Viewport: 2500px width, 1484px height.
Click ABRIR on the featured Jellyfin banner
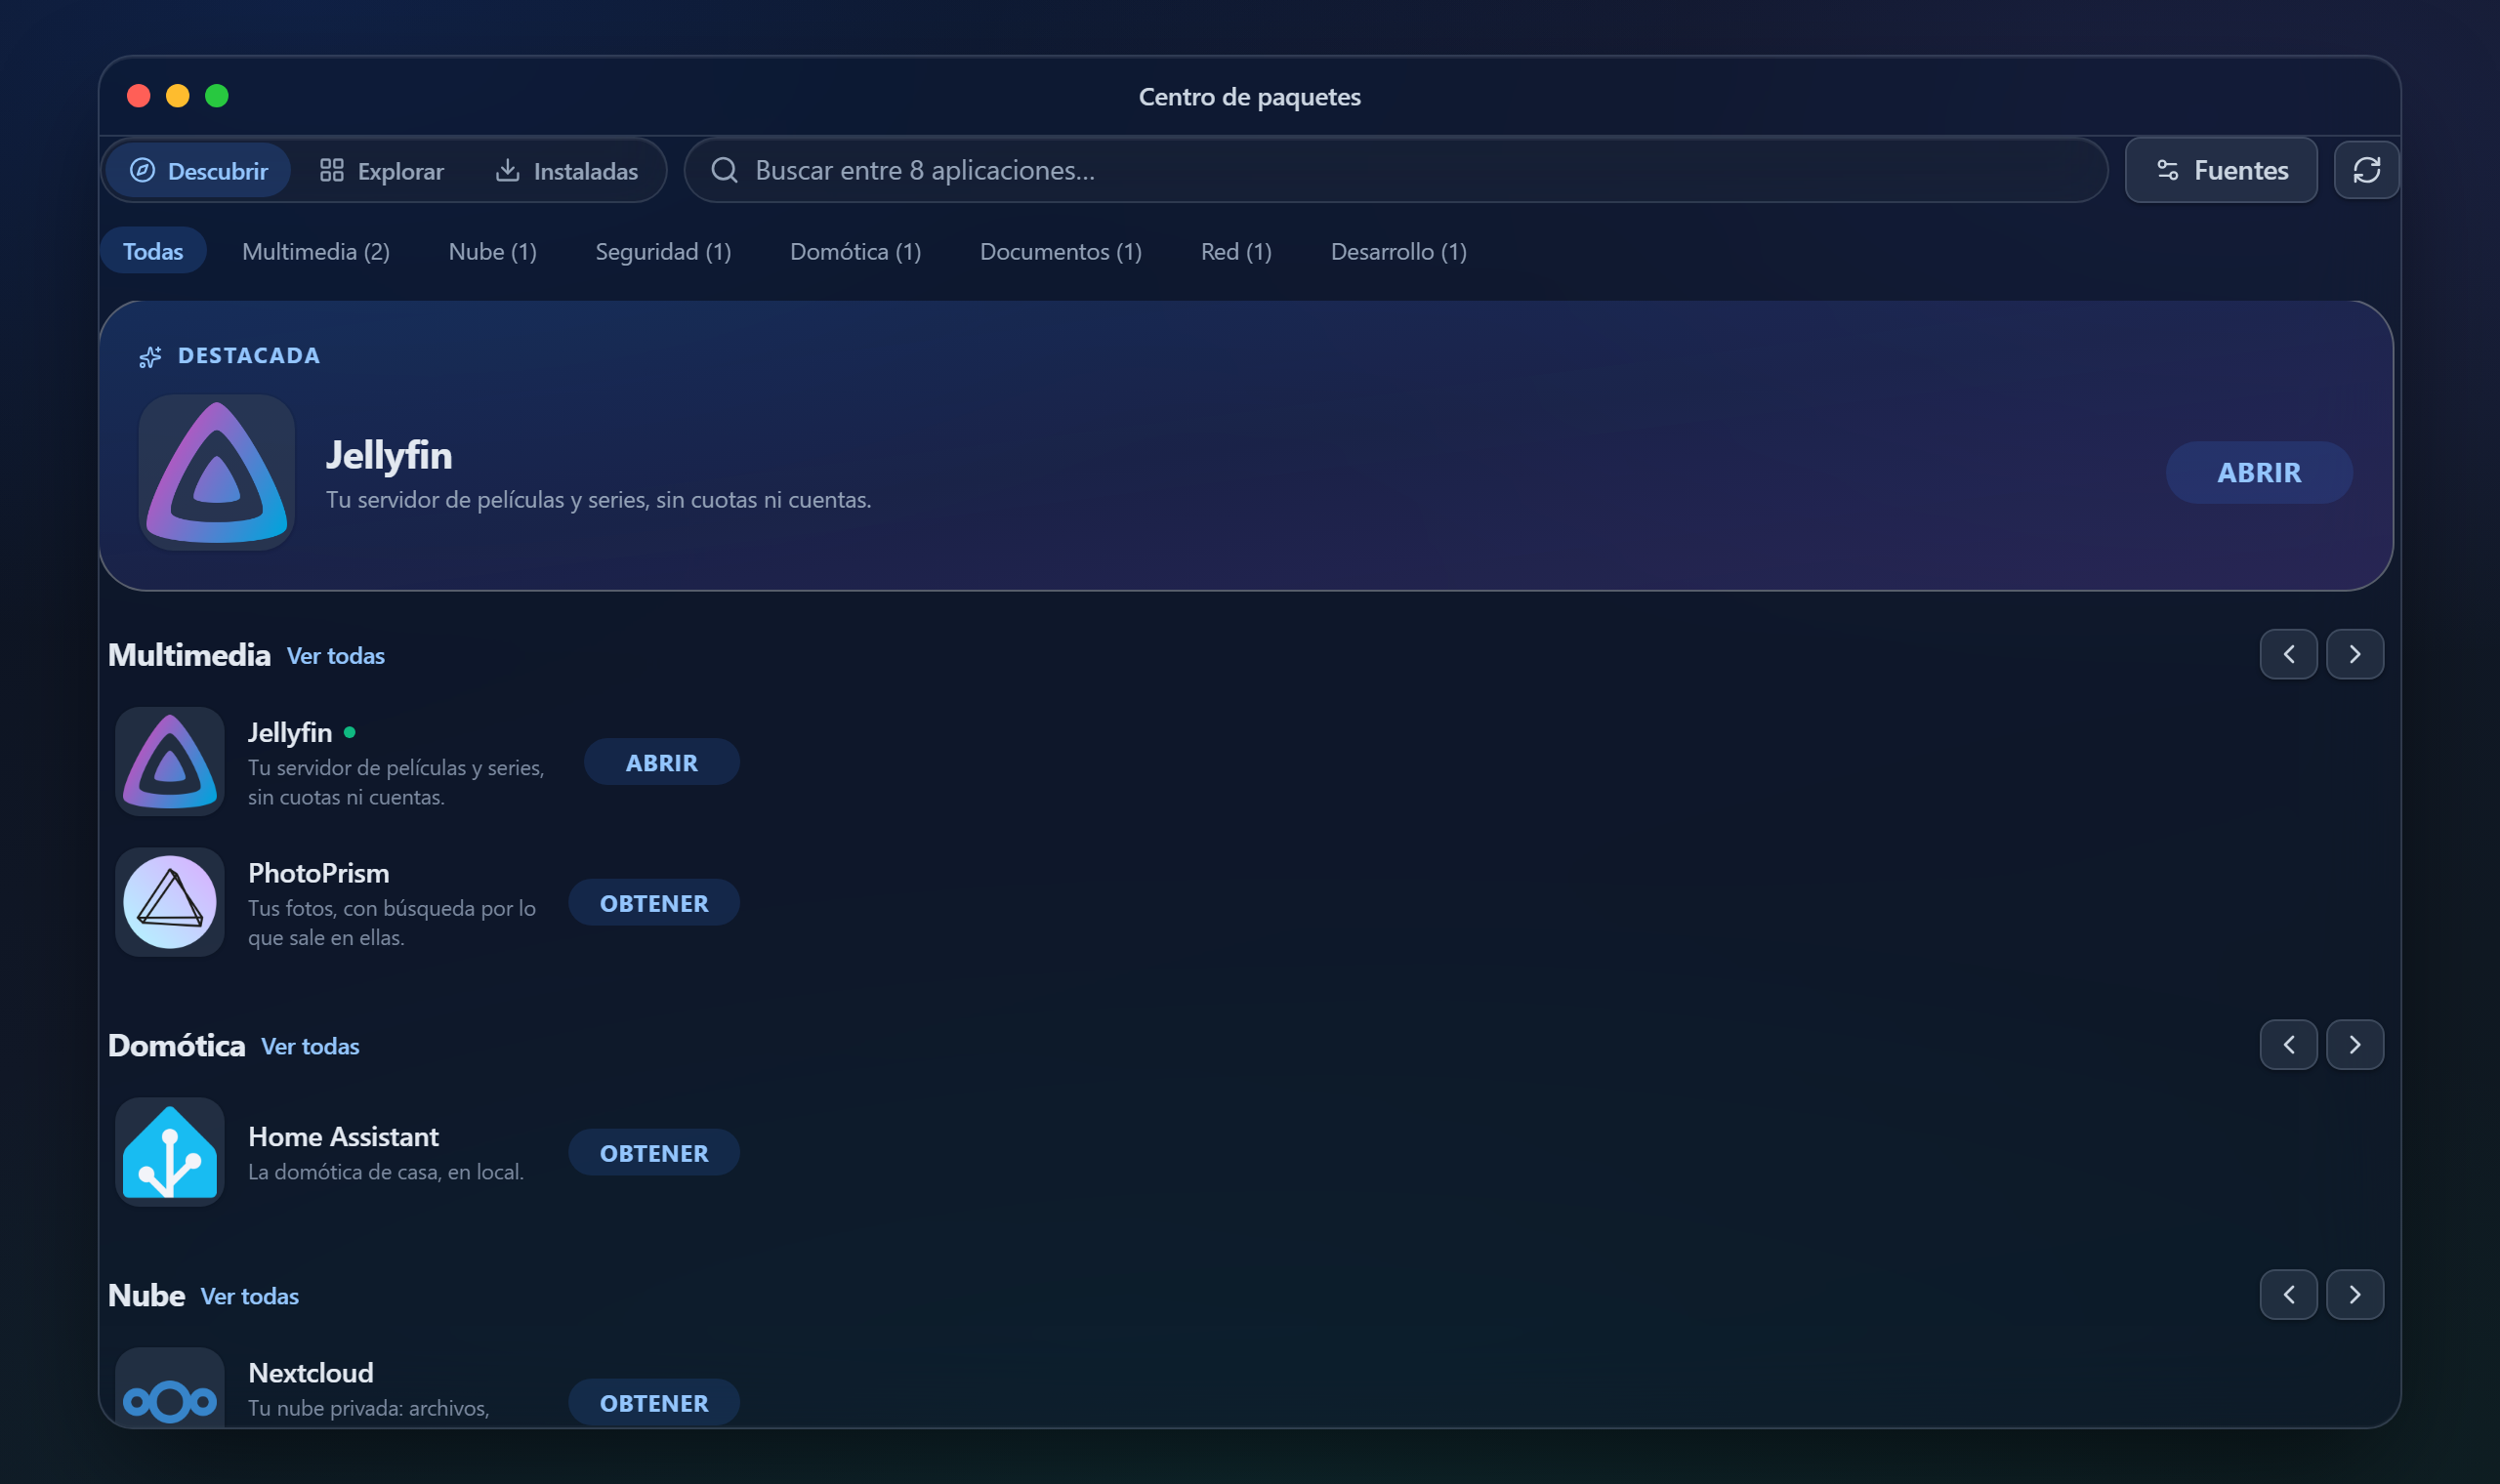coord(2259,472)
